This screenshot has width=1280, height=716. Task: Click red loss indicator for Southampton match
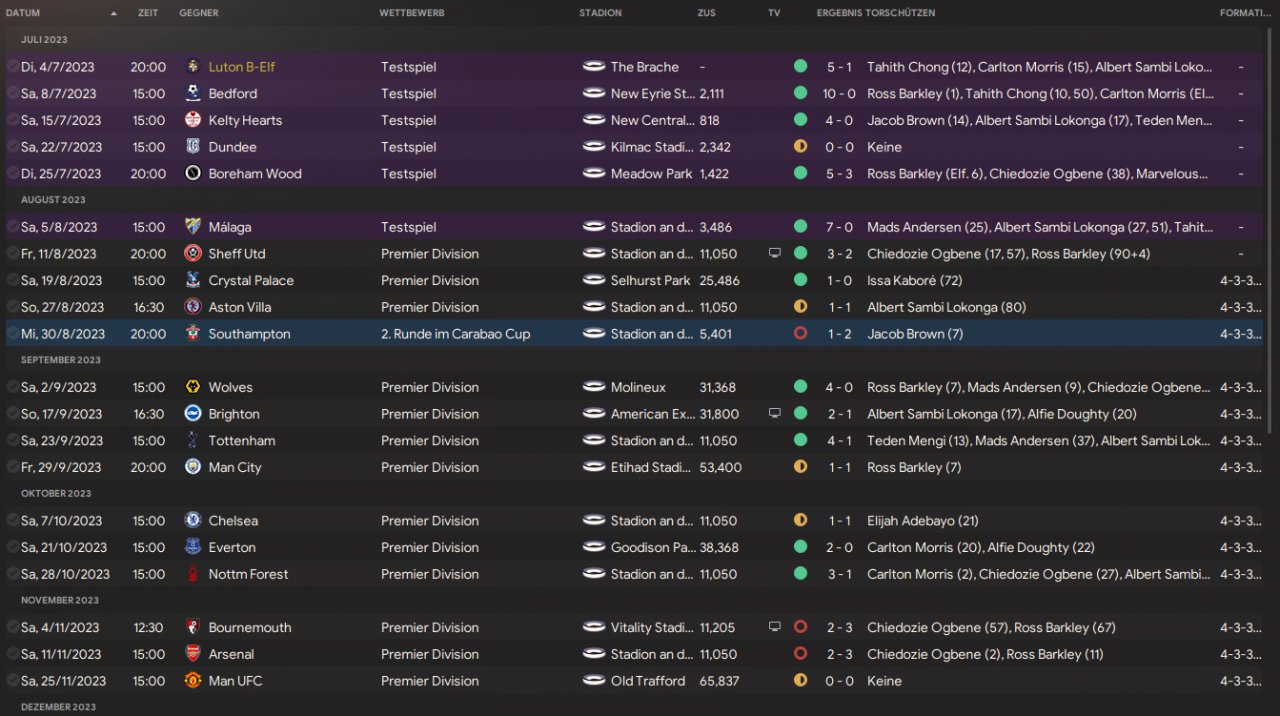click(x=800, y=334)
